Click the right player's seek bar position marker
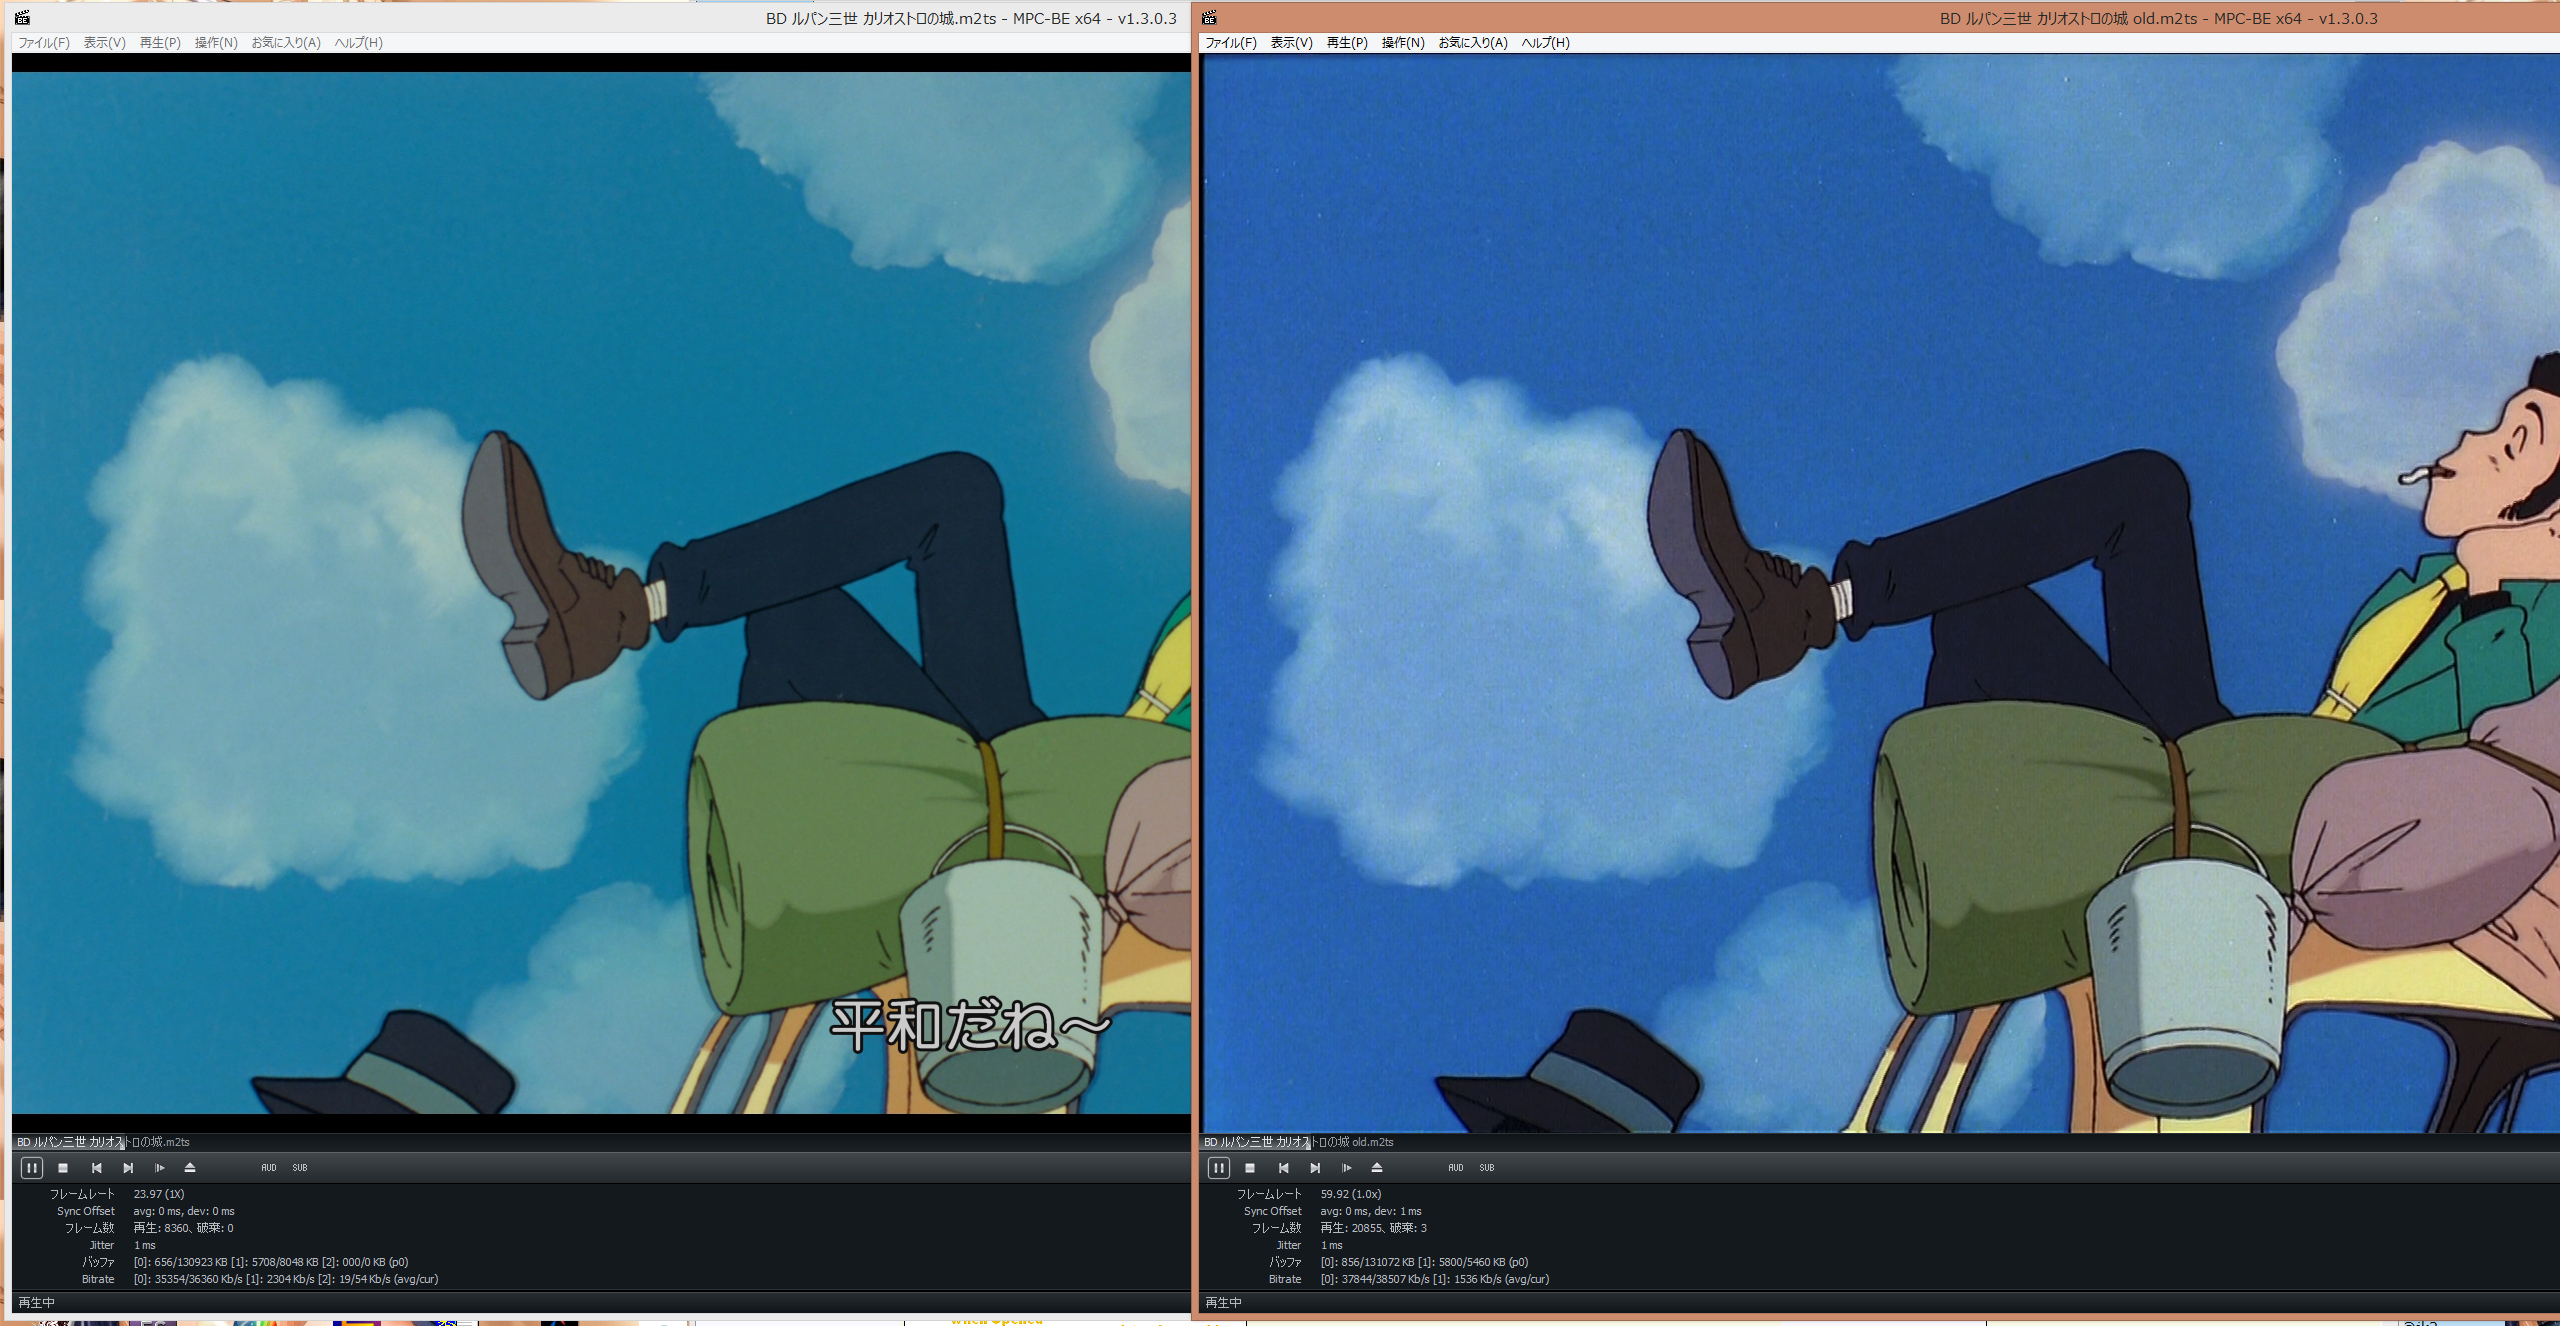Image resolution: width=2560 pixels, height=1326 pixels. 1309,1142
